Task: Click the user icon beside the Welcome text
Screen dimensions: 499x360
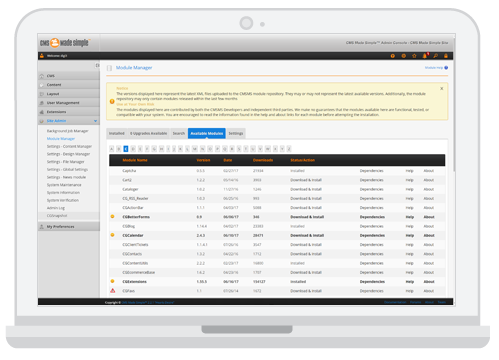Action: [42, 56]
